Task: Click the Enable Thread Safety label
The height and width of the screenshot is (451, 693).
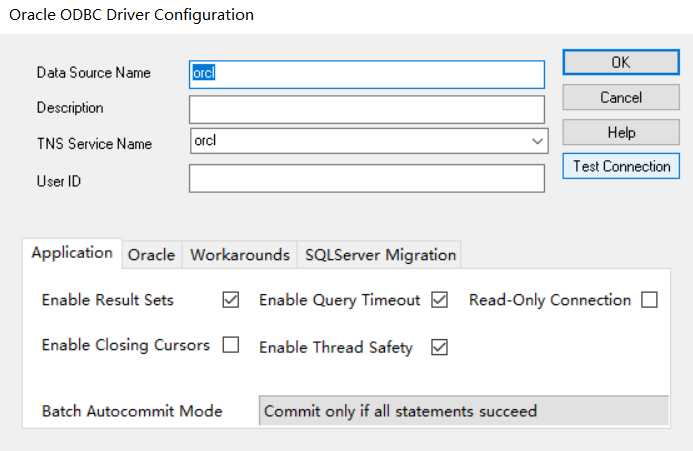Action: [335, 348]
